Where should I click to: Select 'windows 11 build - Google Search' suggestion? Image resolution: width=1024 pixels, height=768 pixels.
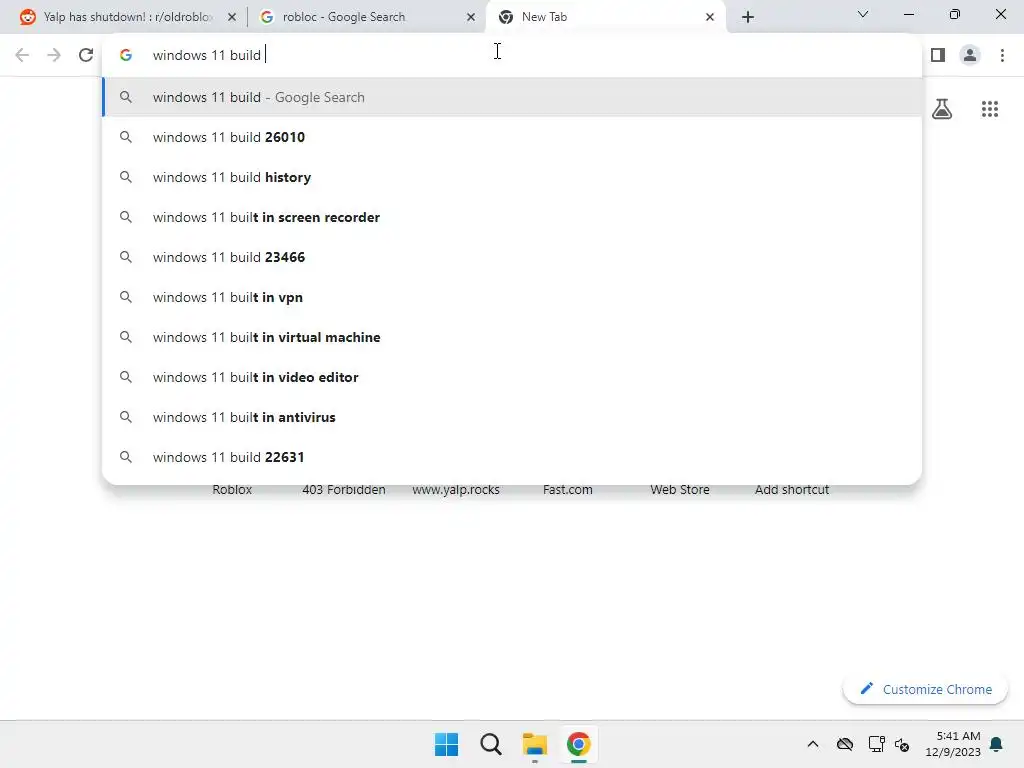pos(512,97)
